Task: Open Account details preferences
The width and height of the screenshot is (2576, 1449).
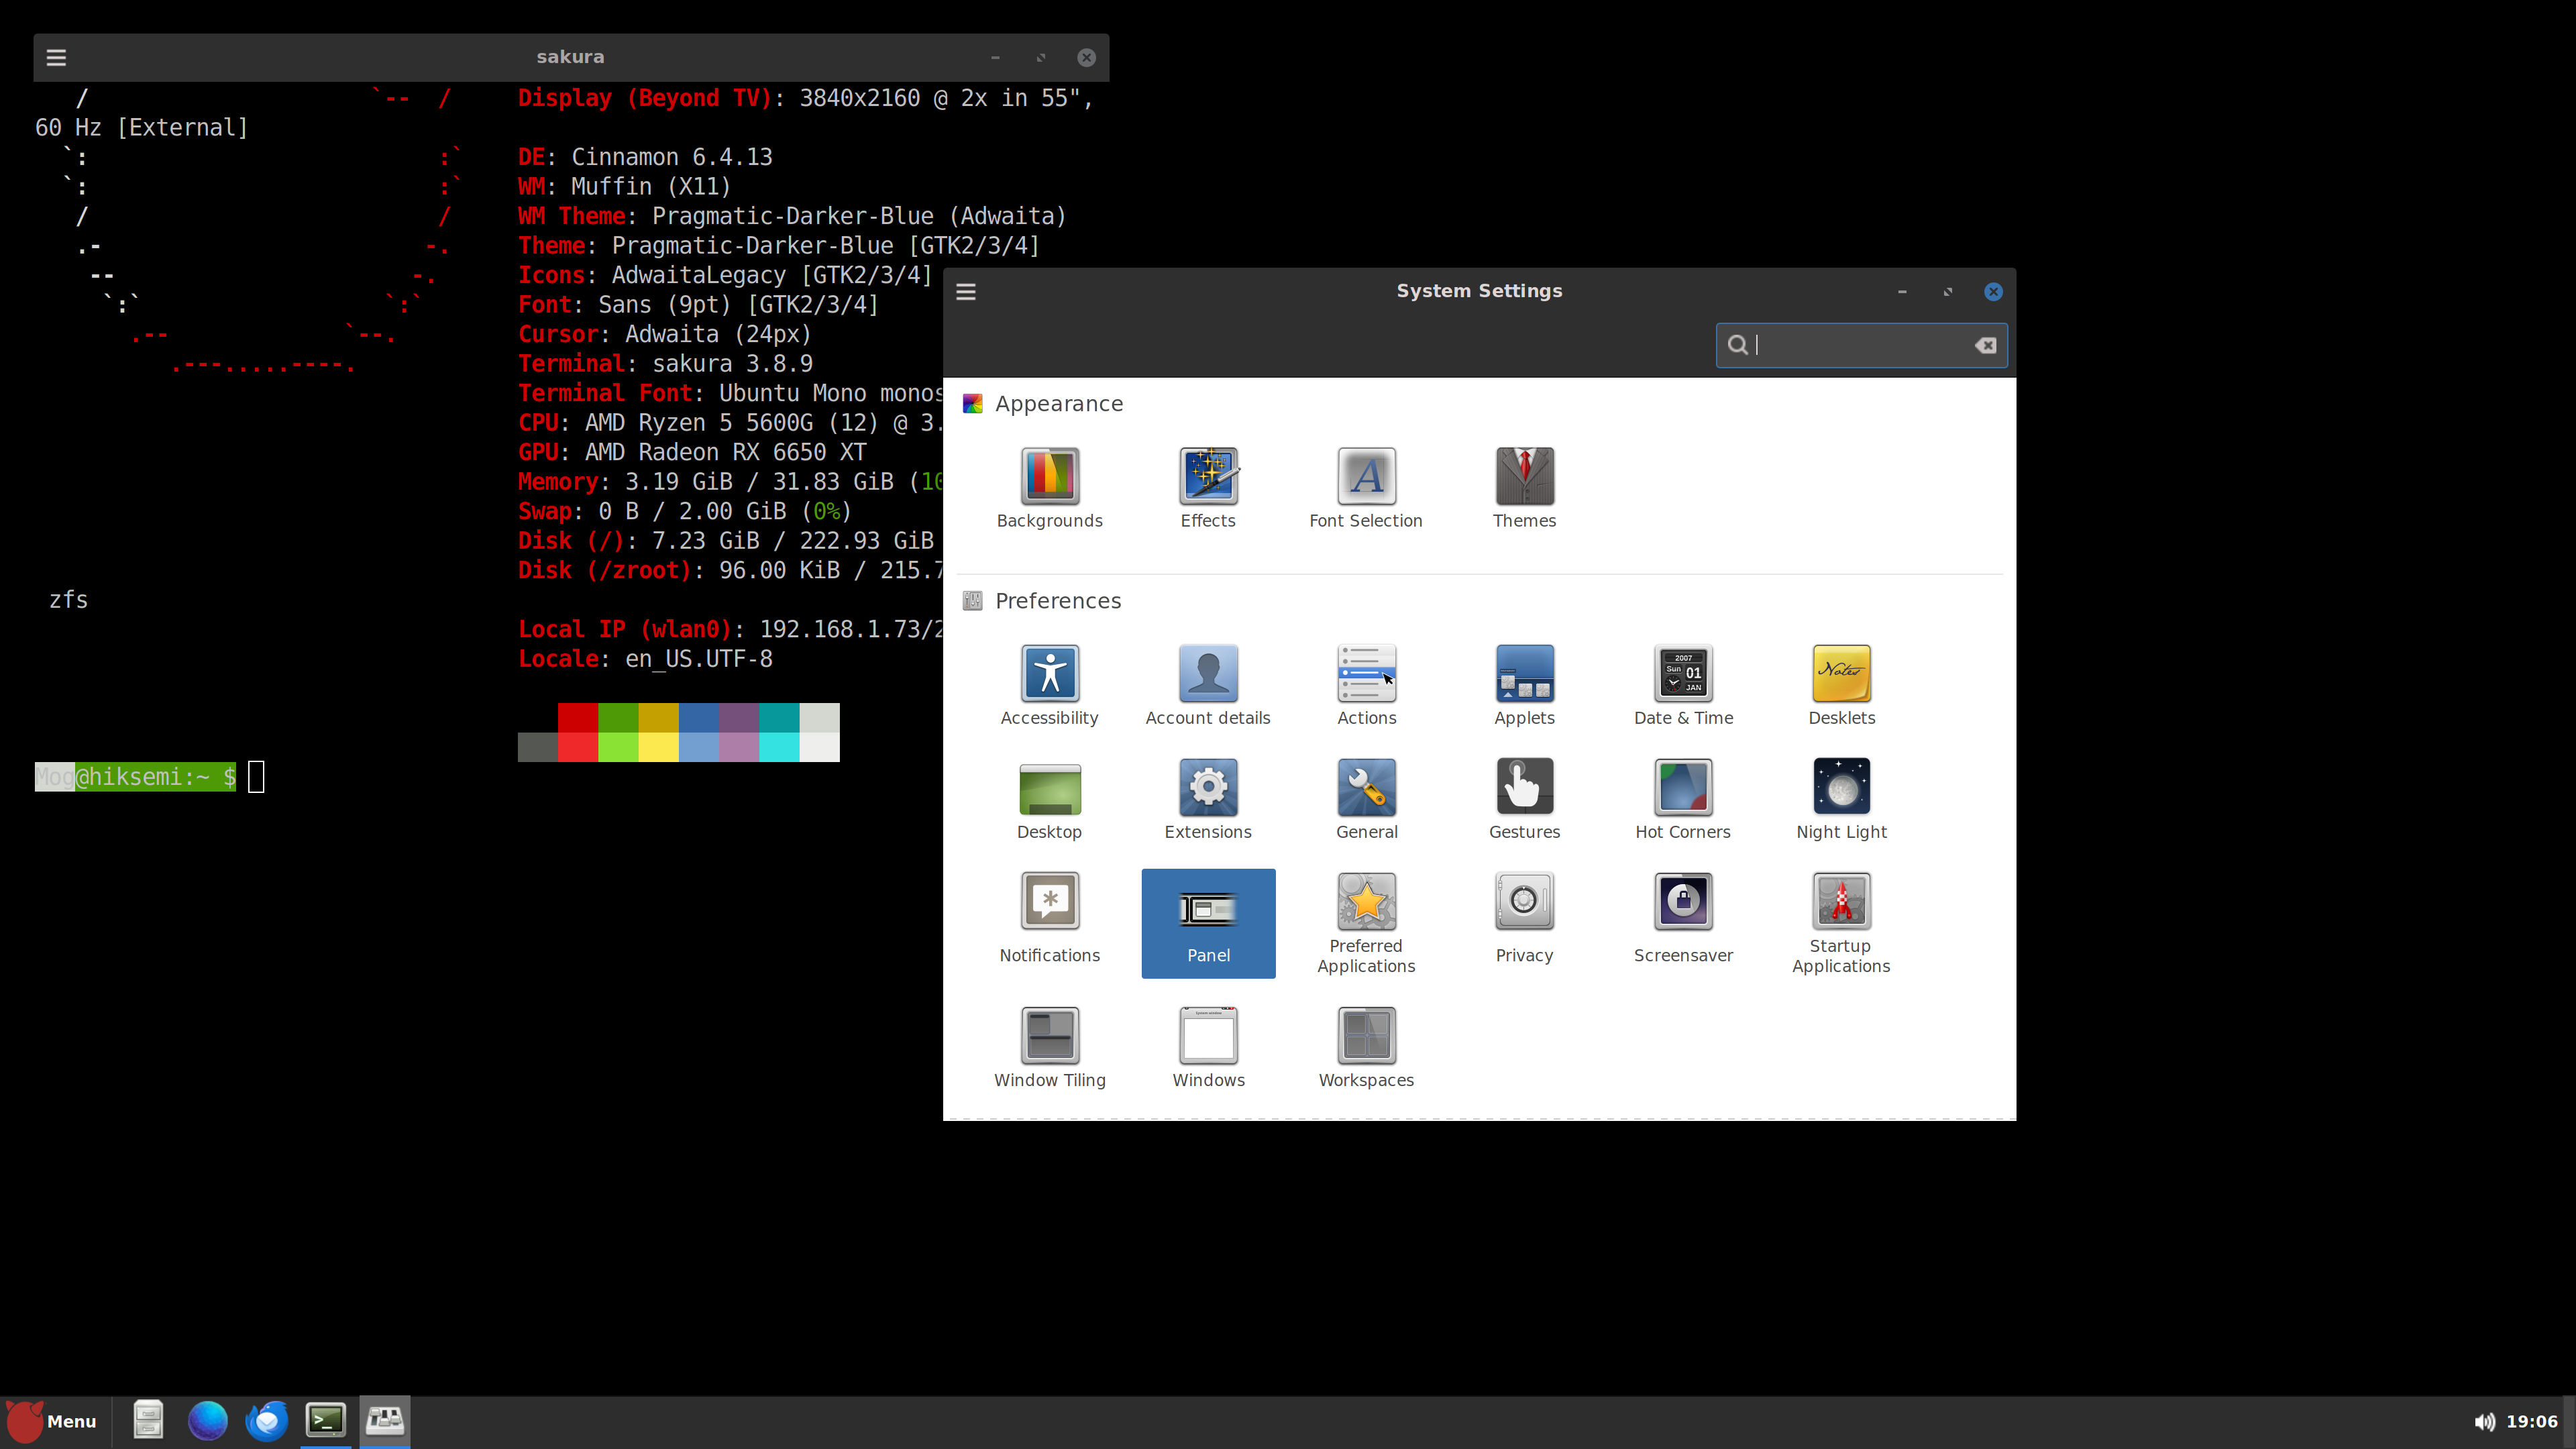Action: 1208,685
